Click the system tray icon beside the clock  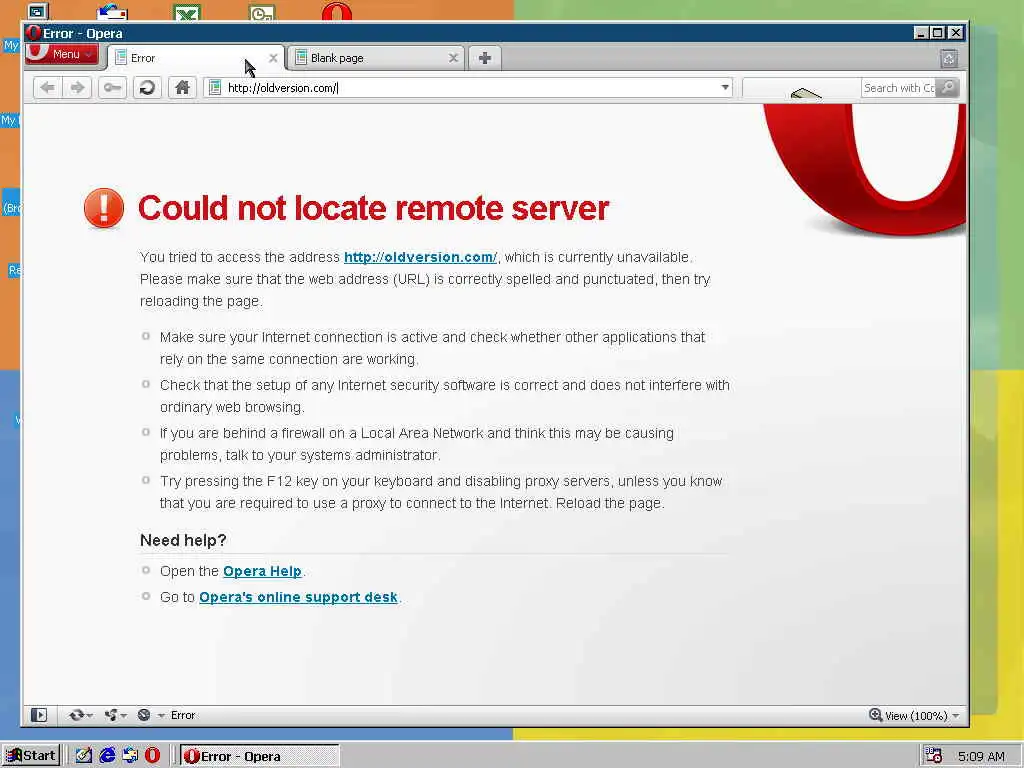934,756
